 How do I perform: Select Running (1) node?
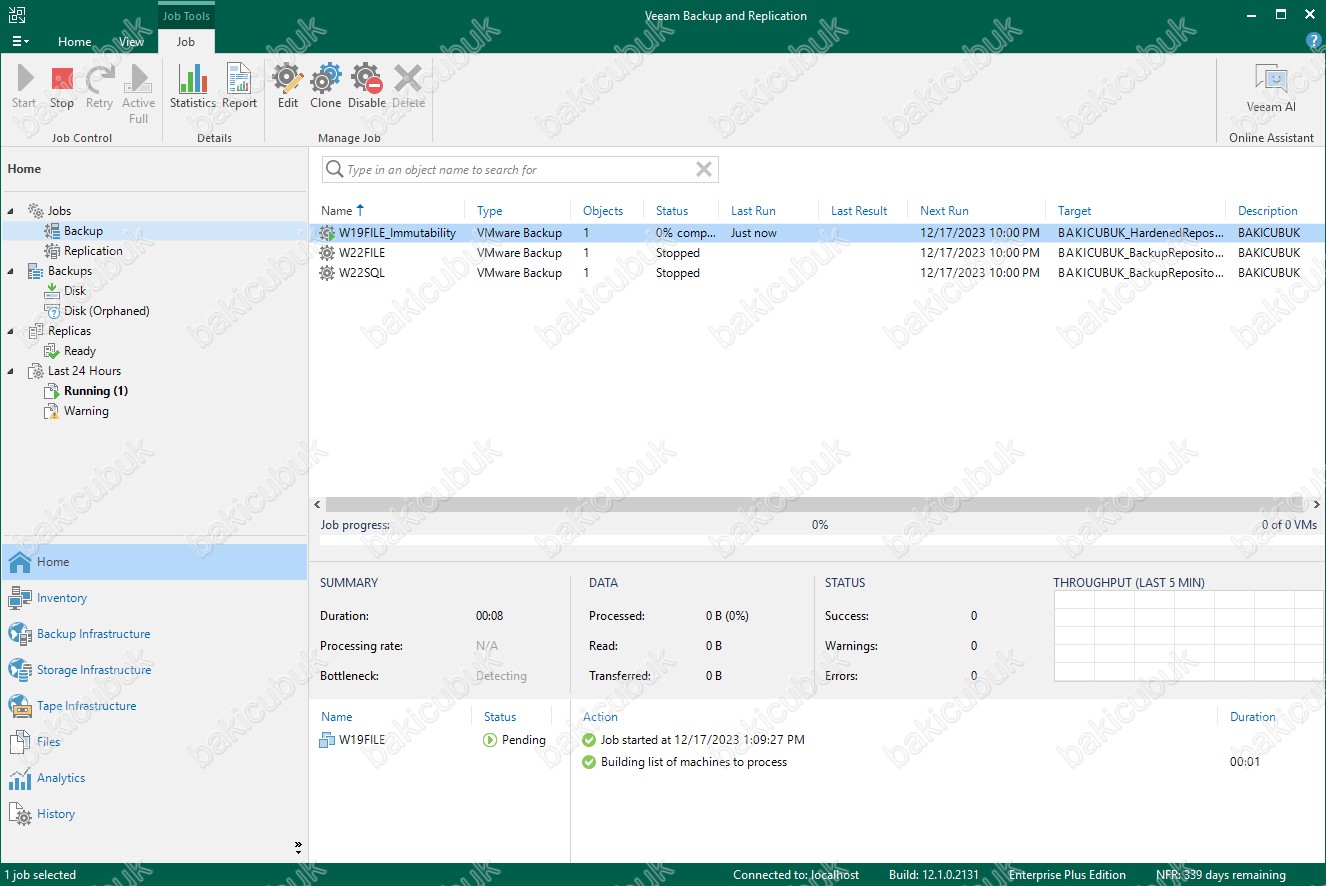pos(96,391)
